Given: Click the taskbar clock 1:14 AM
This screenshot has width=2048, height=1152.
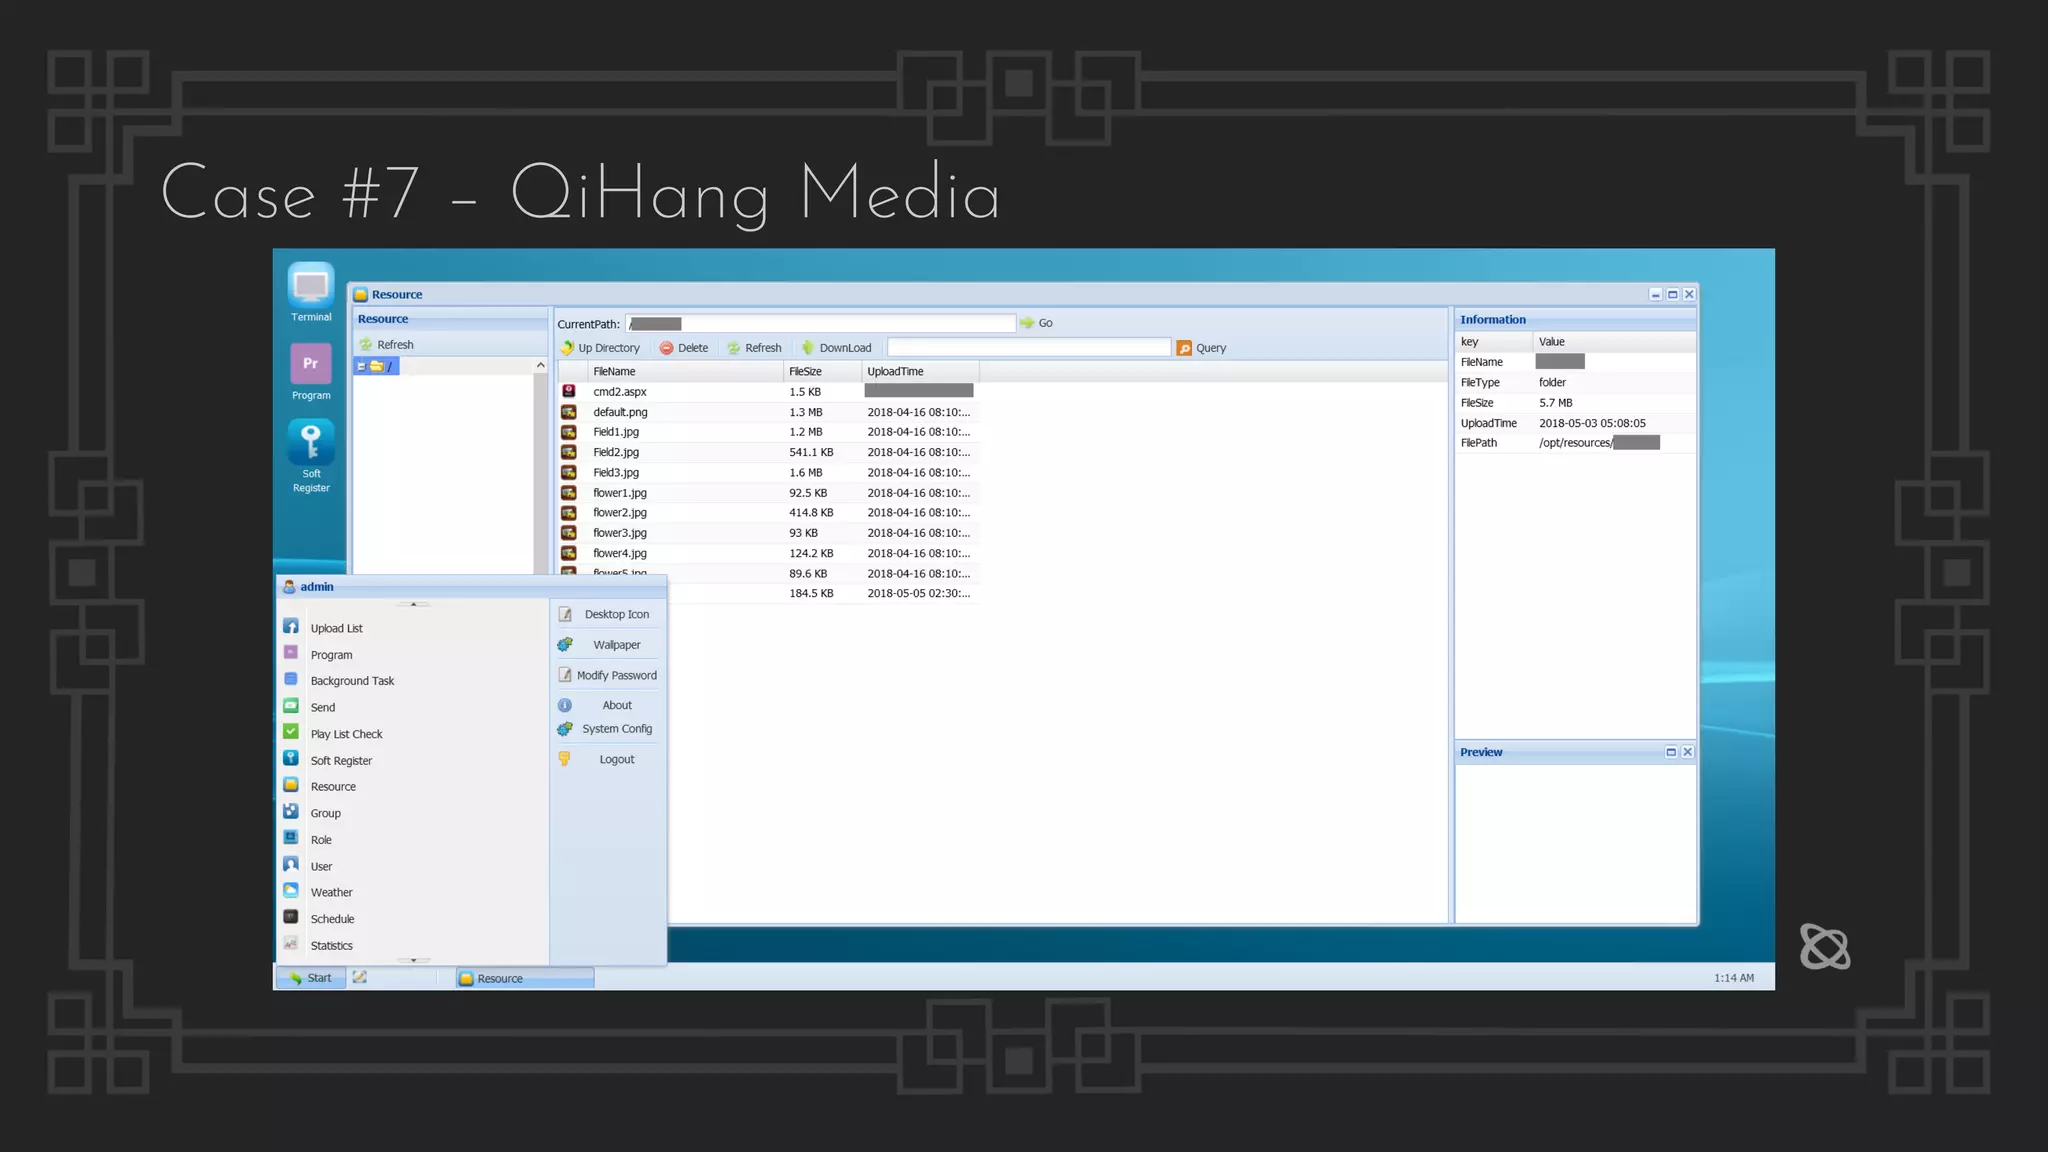Looking at the screenshot, I should click(x=1734, y=978).
